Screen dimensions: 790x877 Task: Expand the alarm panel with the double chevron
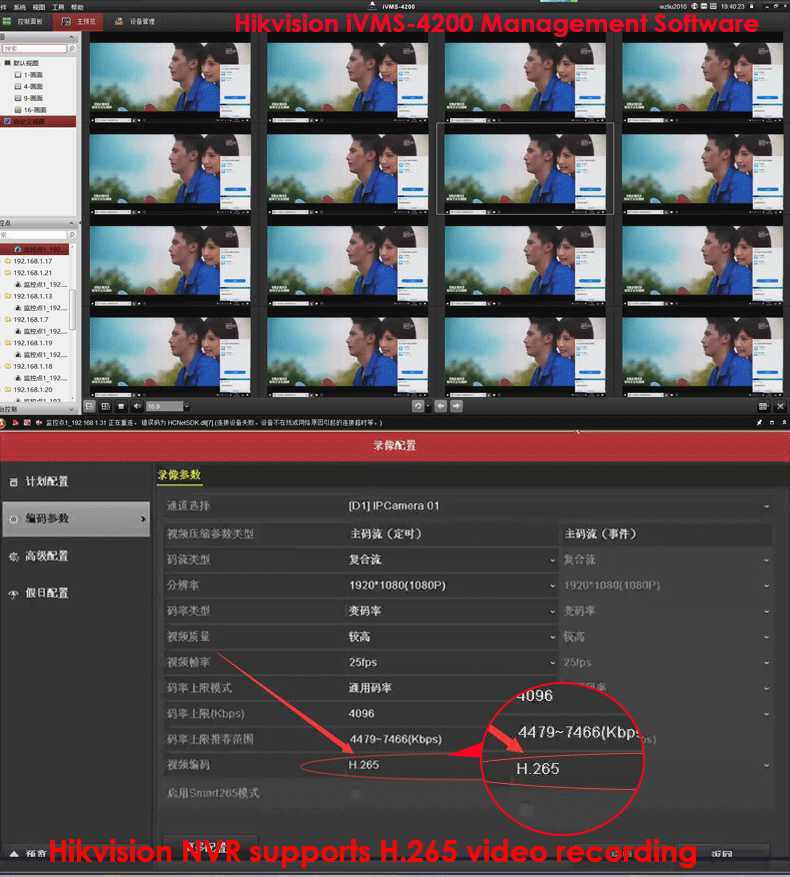tap(784, 422)
